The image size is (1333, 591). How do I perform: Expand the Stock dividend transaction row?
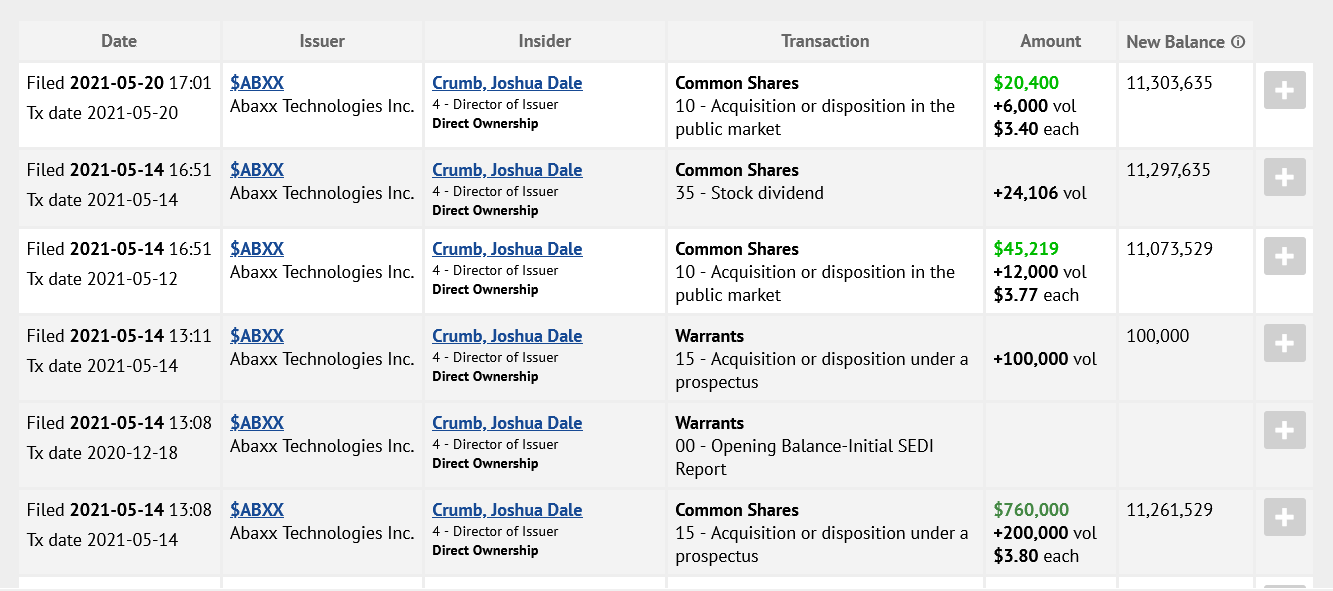(x=1285, y=177)
